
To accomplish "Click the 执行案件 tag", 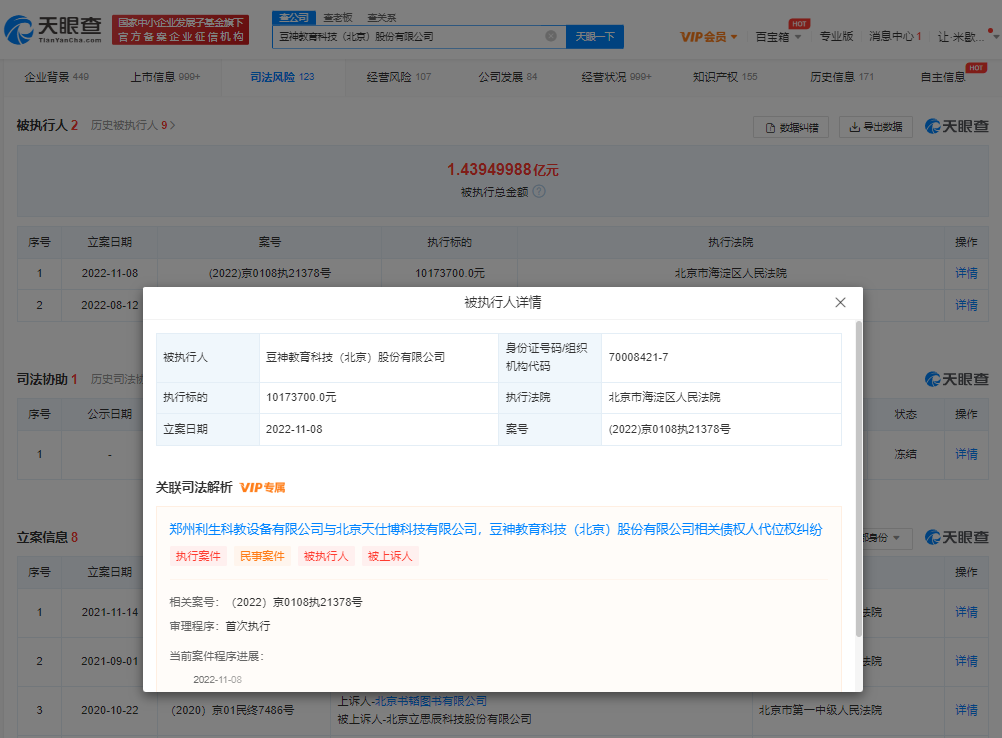I will click(198, 556).
